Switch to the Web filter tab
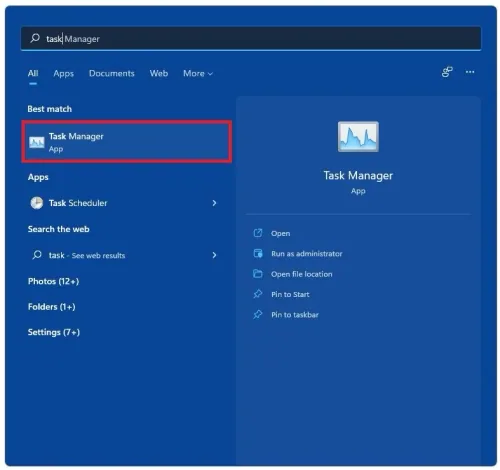 point(159,73)
